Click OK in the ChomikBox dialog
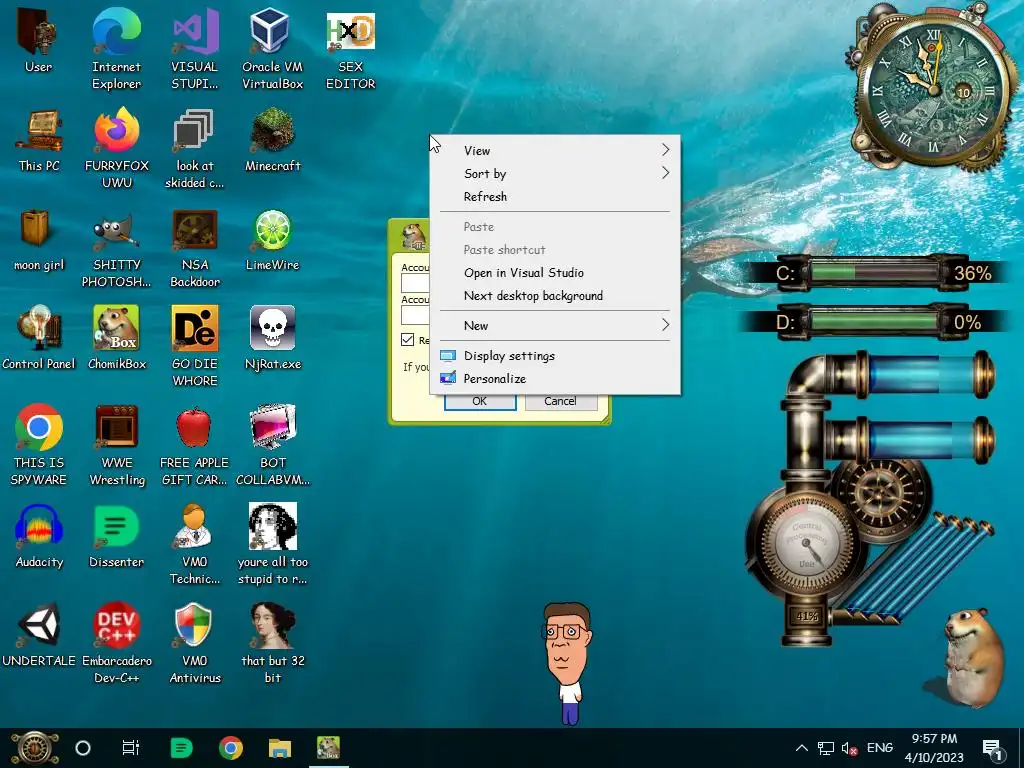The width and height of the screenshot is (1024, 768). click(x=480, y=401)
